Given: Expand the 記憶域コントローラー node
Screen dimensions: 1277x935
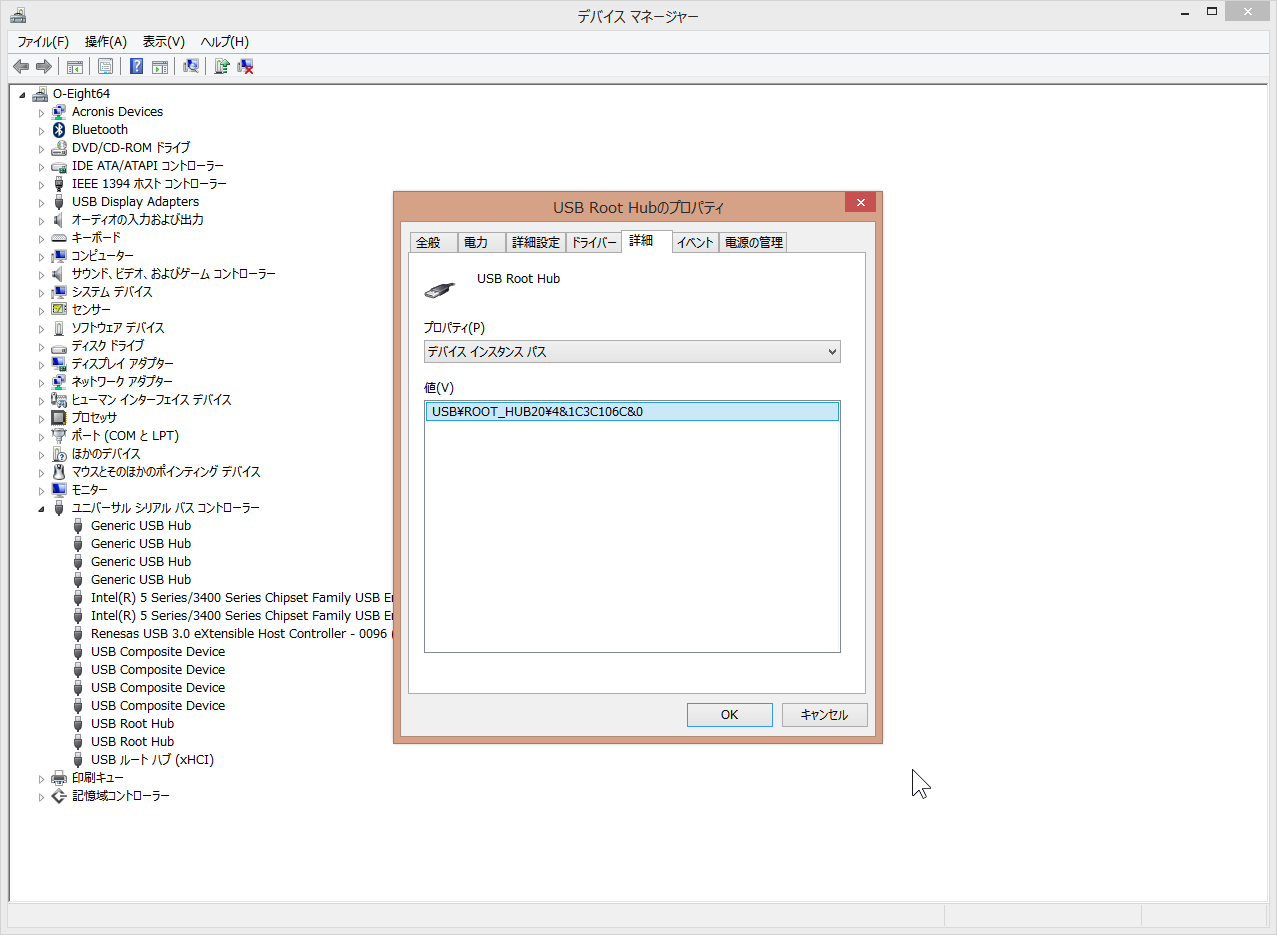Looking at the screenshot, I should coord(42,797).
